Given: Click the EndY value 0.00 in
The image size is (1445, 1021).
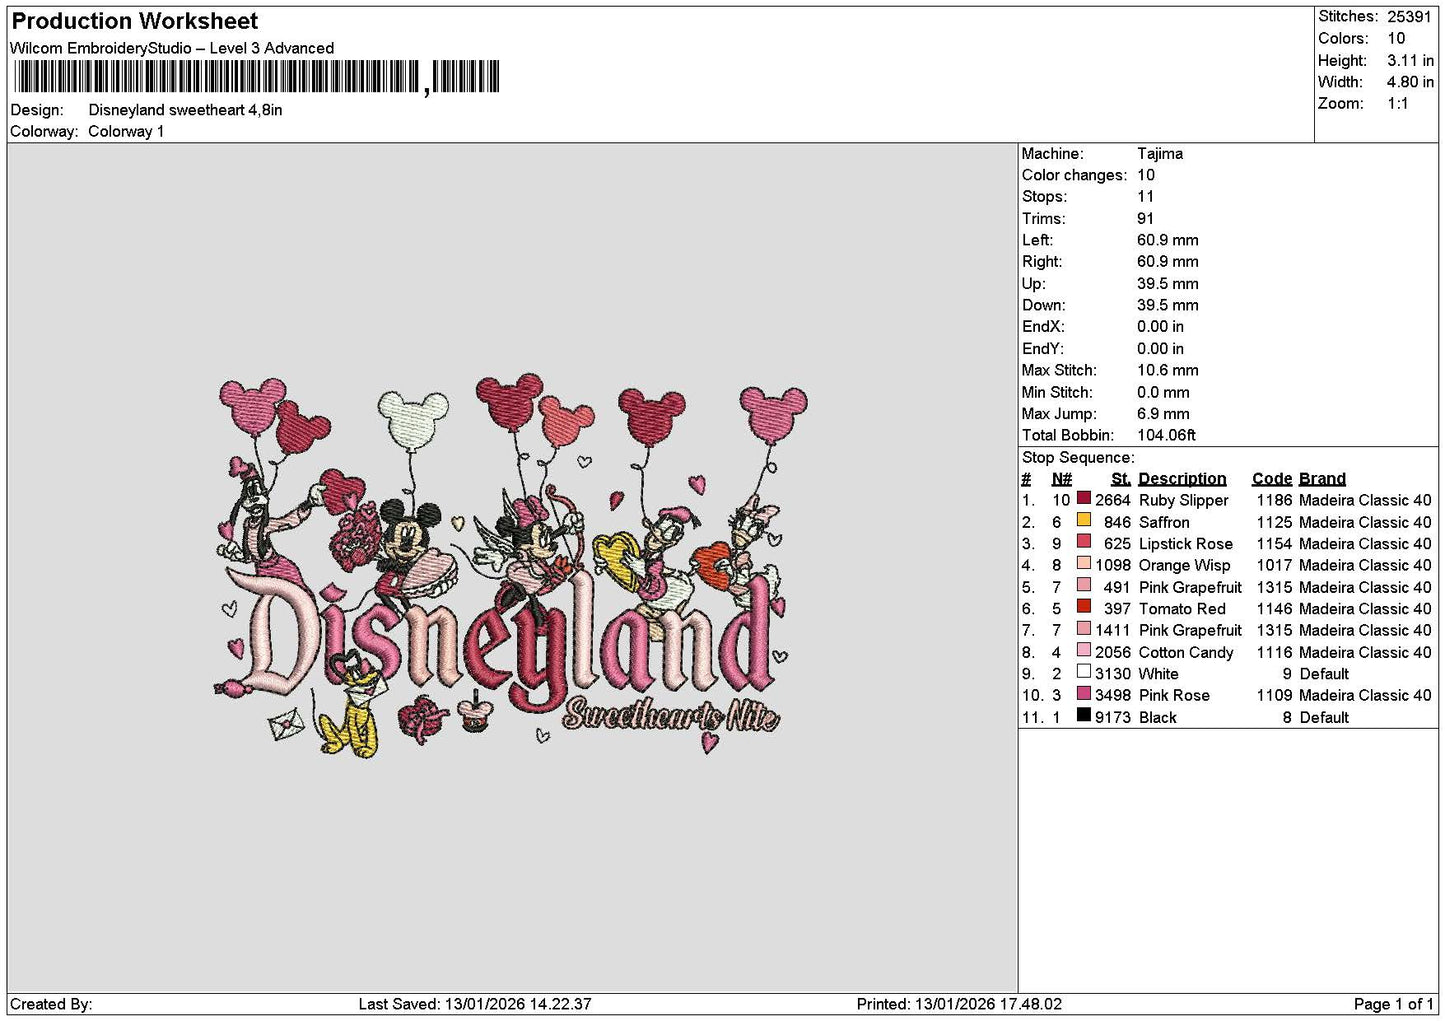Looking at the screenshot, I should pyautogui.click(x=1160, y=349).
